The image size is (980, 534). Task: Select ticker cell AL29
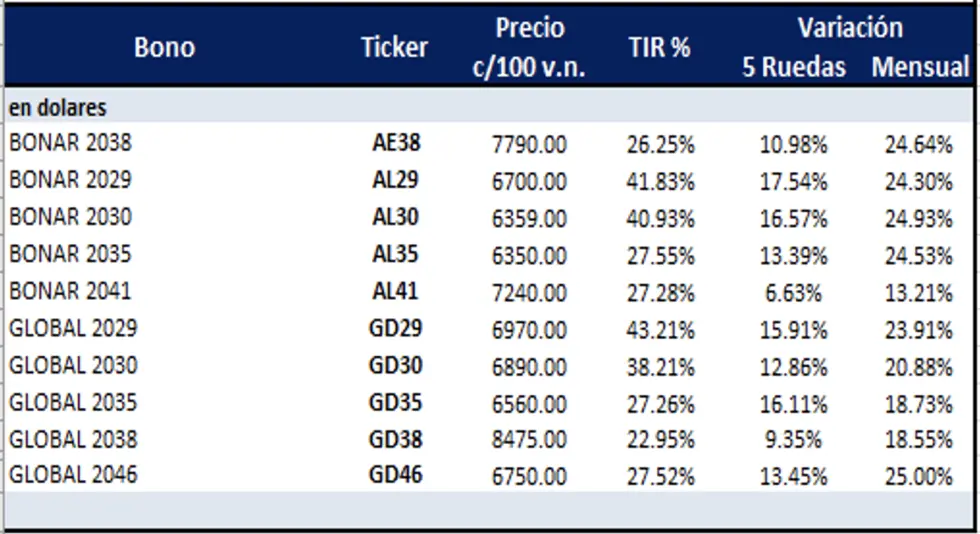[395, 180]
